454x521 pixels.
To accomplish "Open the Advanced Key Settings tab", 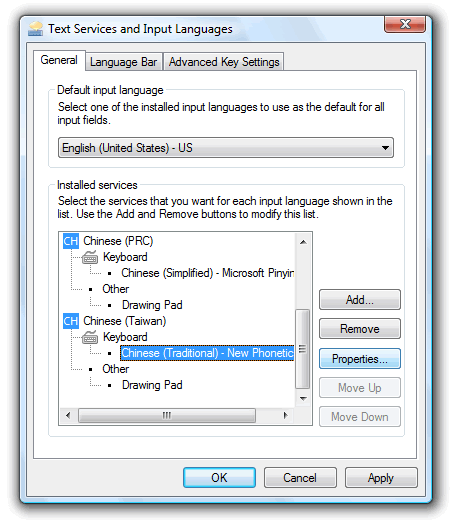I will point(224,62).
